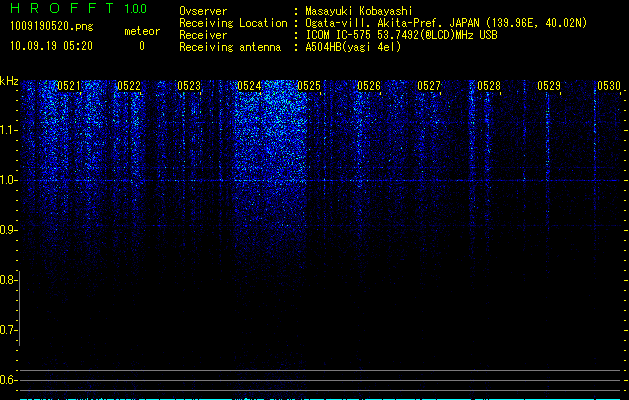Viewport: 629px width, 400px height.
Task: Click the 0524 time marker
Action: pyautogui.click(x=249, y=86)
